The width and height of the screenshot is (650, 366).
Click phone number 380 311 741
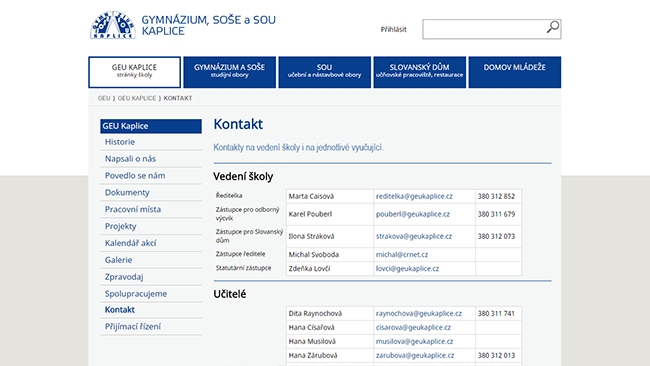(496, 313)
